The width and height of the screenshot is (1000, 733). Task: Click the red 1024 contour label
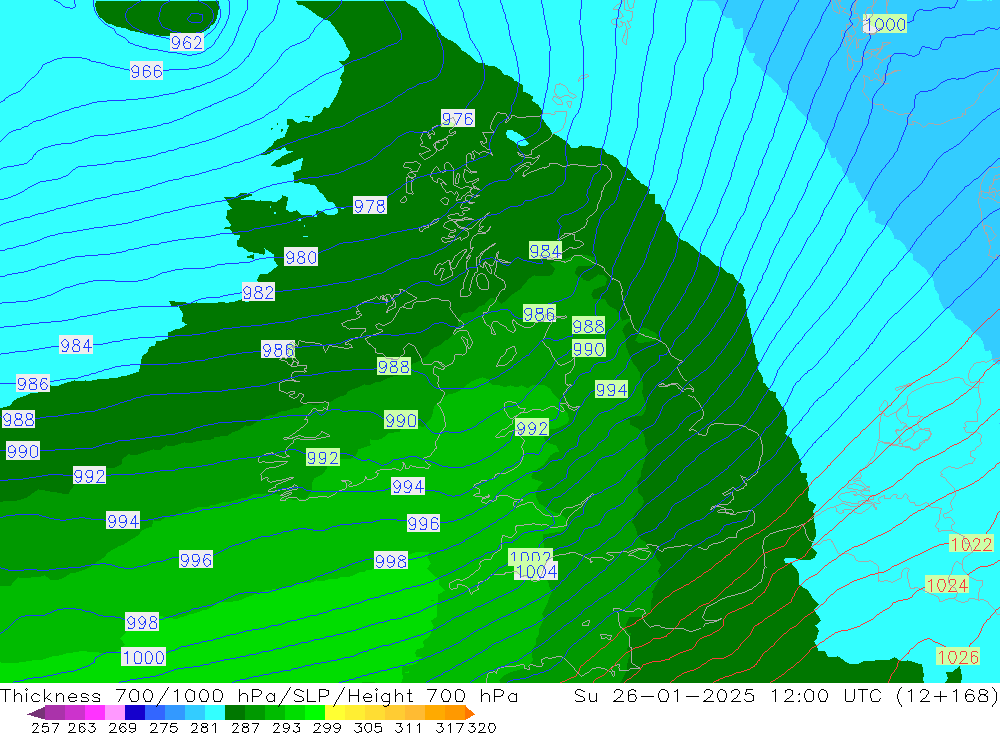pyautogui.click(x=947, y=585)
